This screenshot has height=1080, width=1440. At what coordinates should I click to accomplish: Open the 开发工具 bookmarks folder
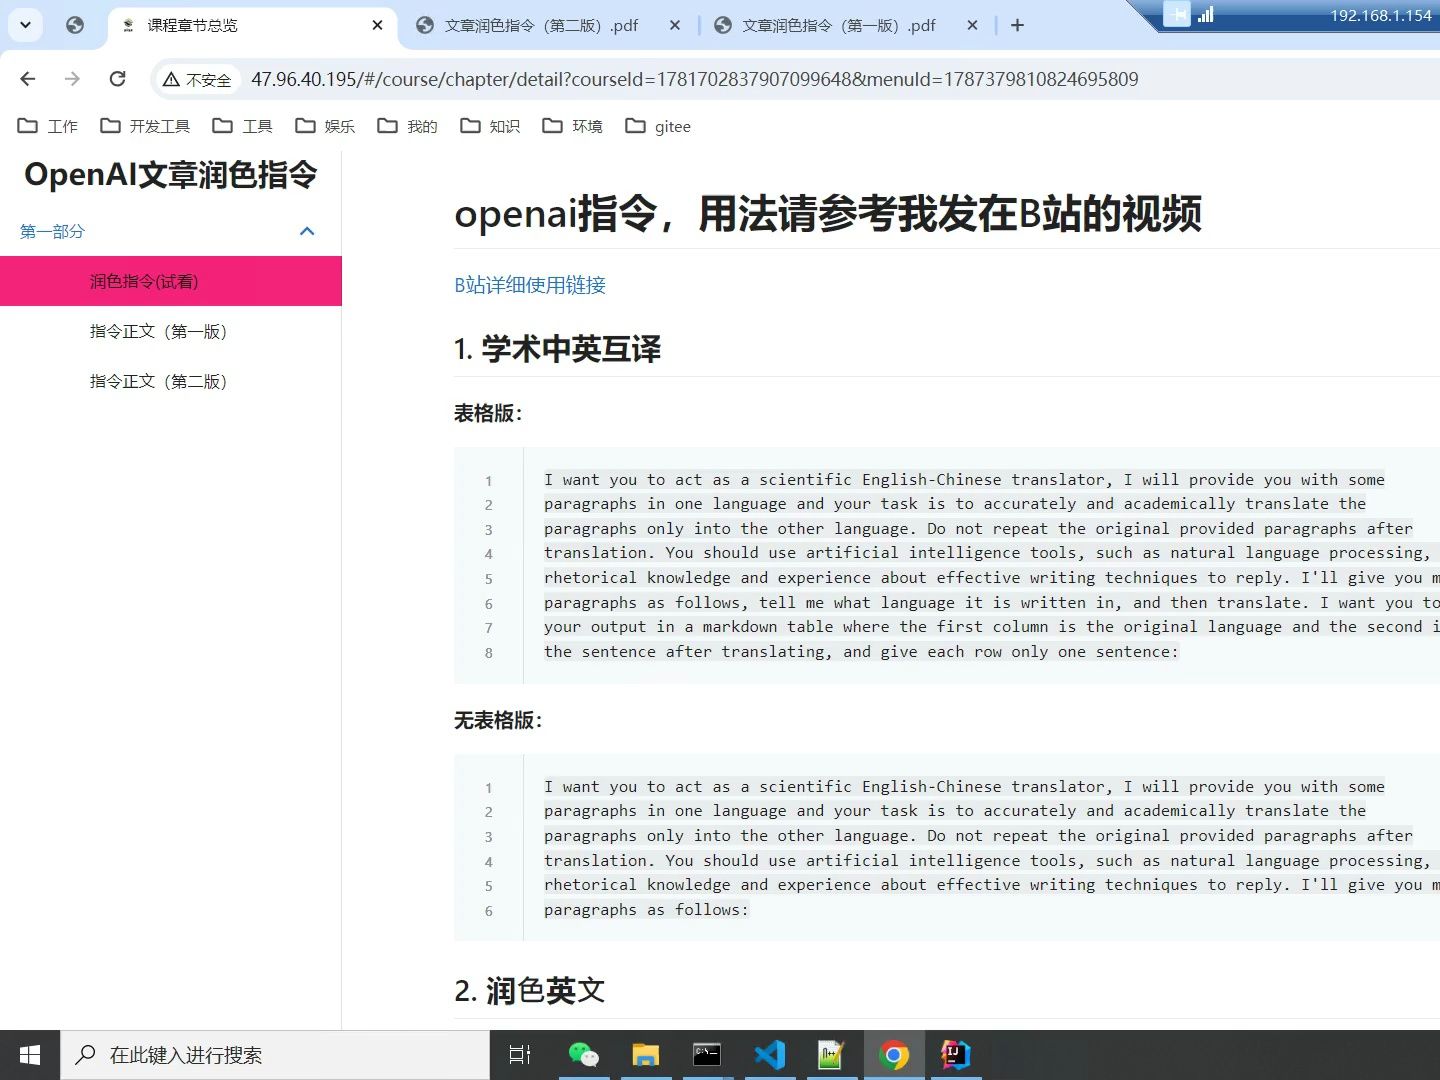tap(145, 126)
